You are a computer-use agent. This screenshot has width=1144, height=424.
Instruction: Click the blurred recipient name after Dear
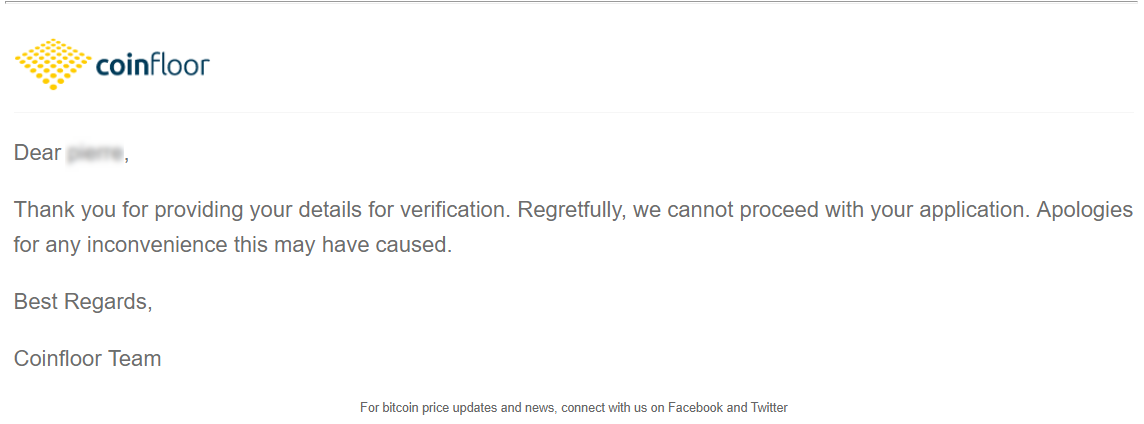coord(96,154)
